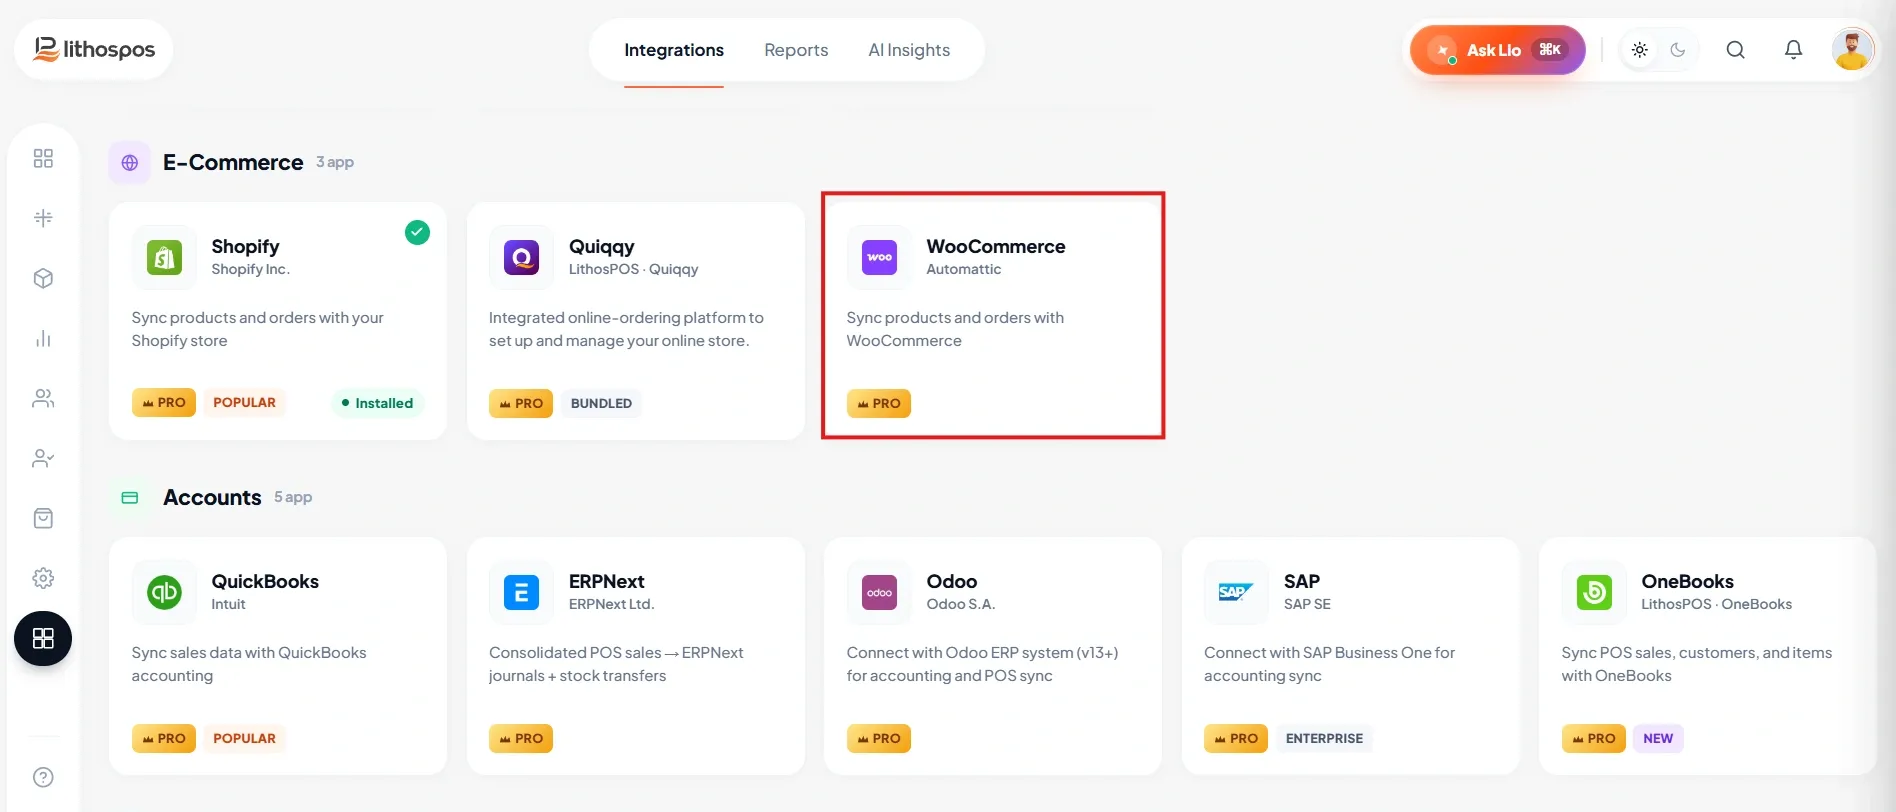Click 'Automattic' publisher text
The height and width of the screenshot is (812, 1896).
pyautogui.click(x=963, y=269)
